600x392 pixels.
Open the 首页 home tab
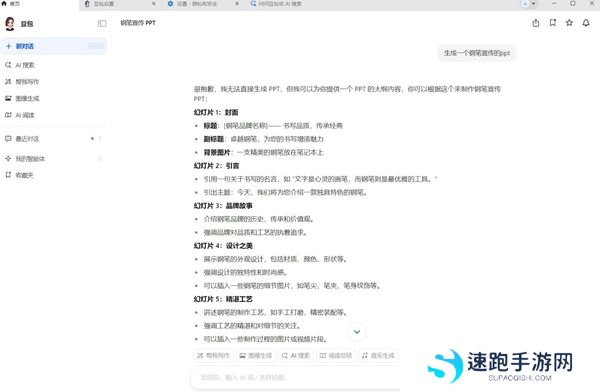11,4
